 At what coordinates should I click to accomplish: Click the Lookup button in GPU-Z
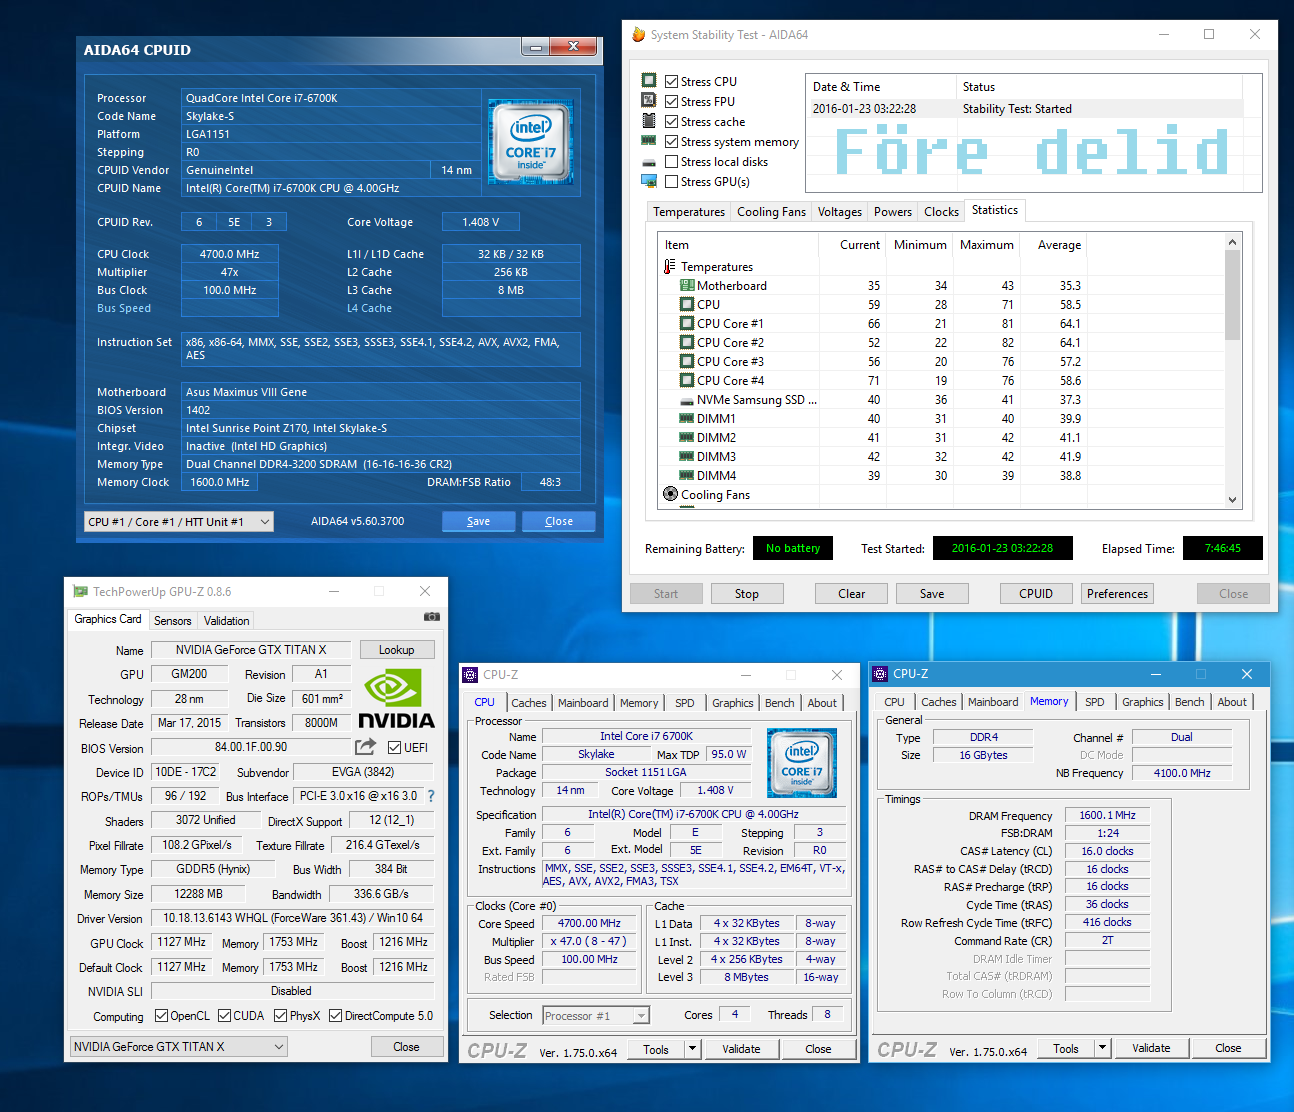coord(396,650)
